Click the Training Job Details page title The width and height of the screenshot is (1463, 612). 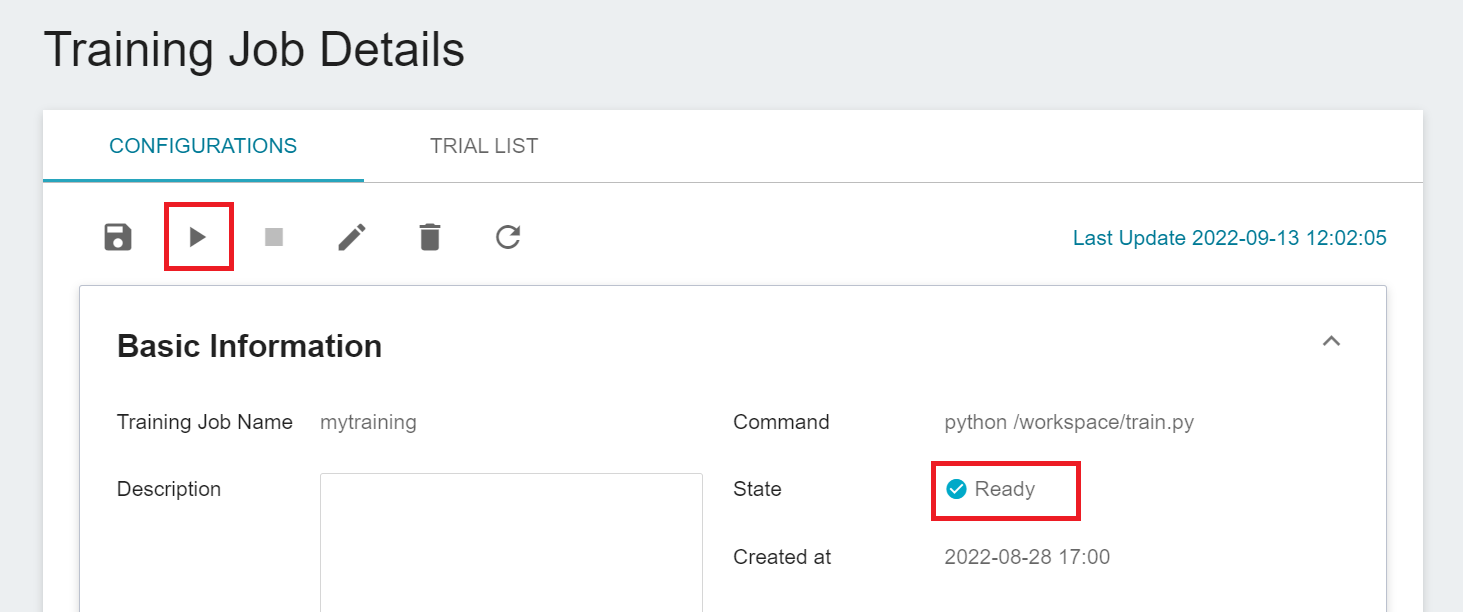click(254, 49)
